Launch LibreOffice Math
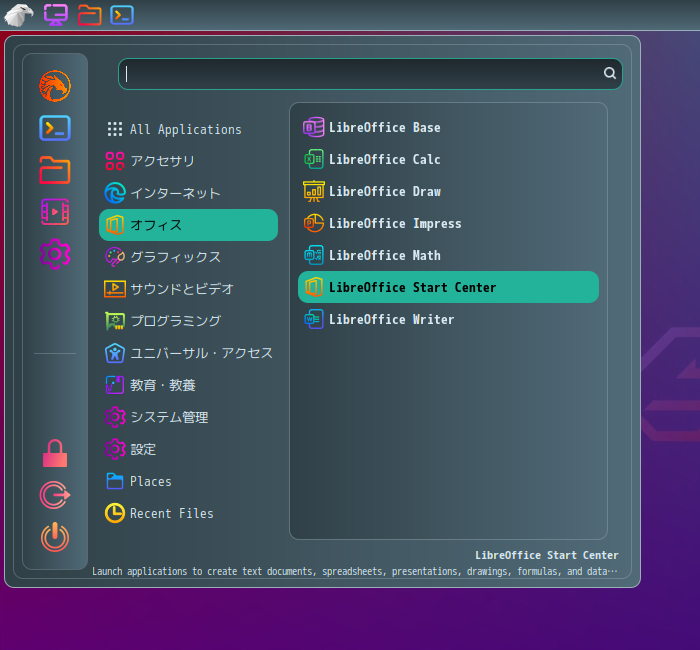 (448, 255)
